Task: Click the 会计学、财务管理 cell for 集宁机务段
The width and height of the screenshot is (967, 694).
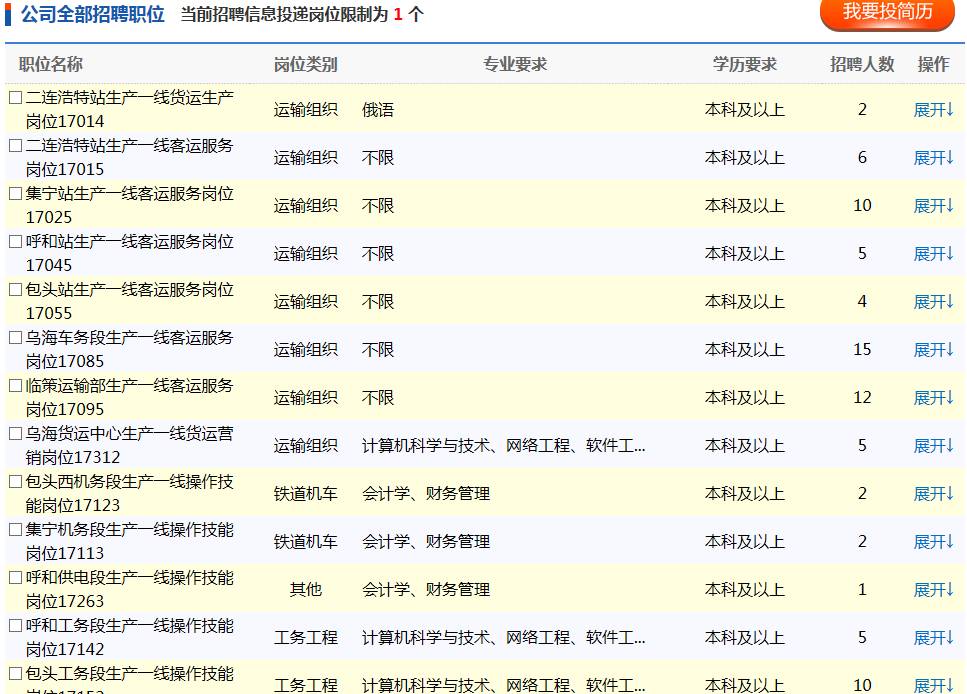Action: click(x=426, y=542)
